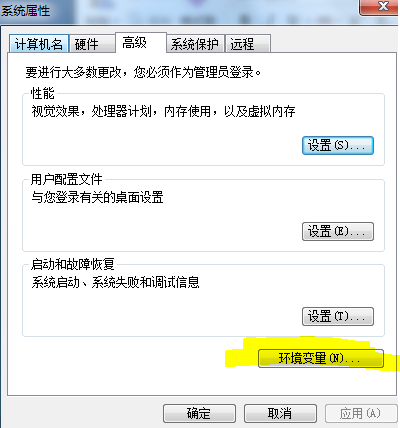This screenshot has height=428, width=400.
Task: Confirm with the 确定 button
Action: 199,413
